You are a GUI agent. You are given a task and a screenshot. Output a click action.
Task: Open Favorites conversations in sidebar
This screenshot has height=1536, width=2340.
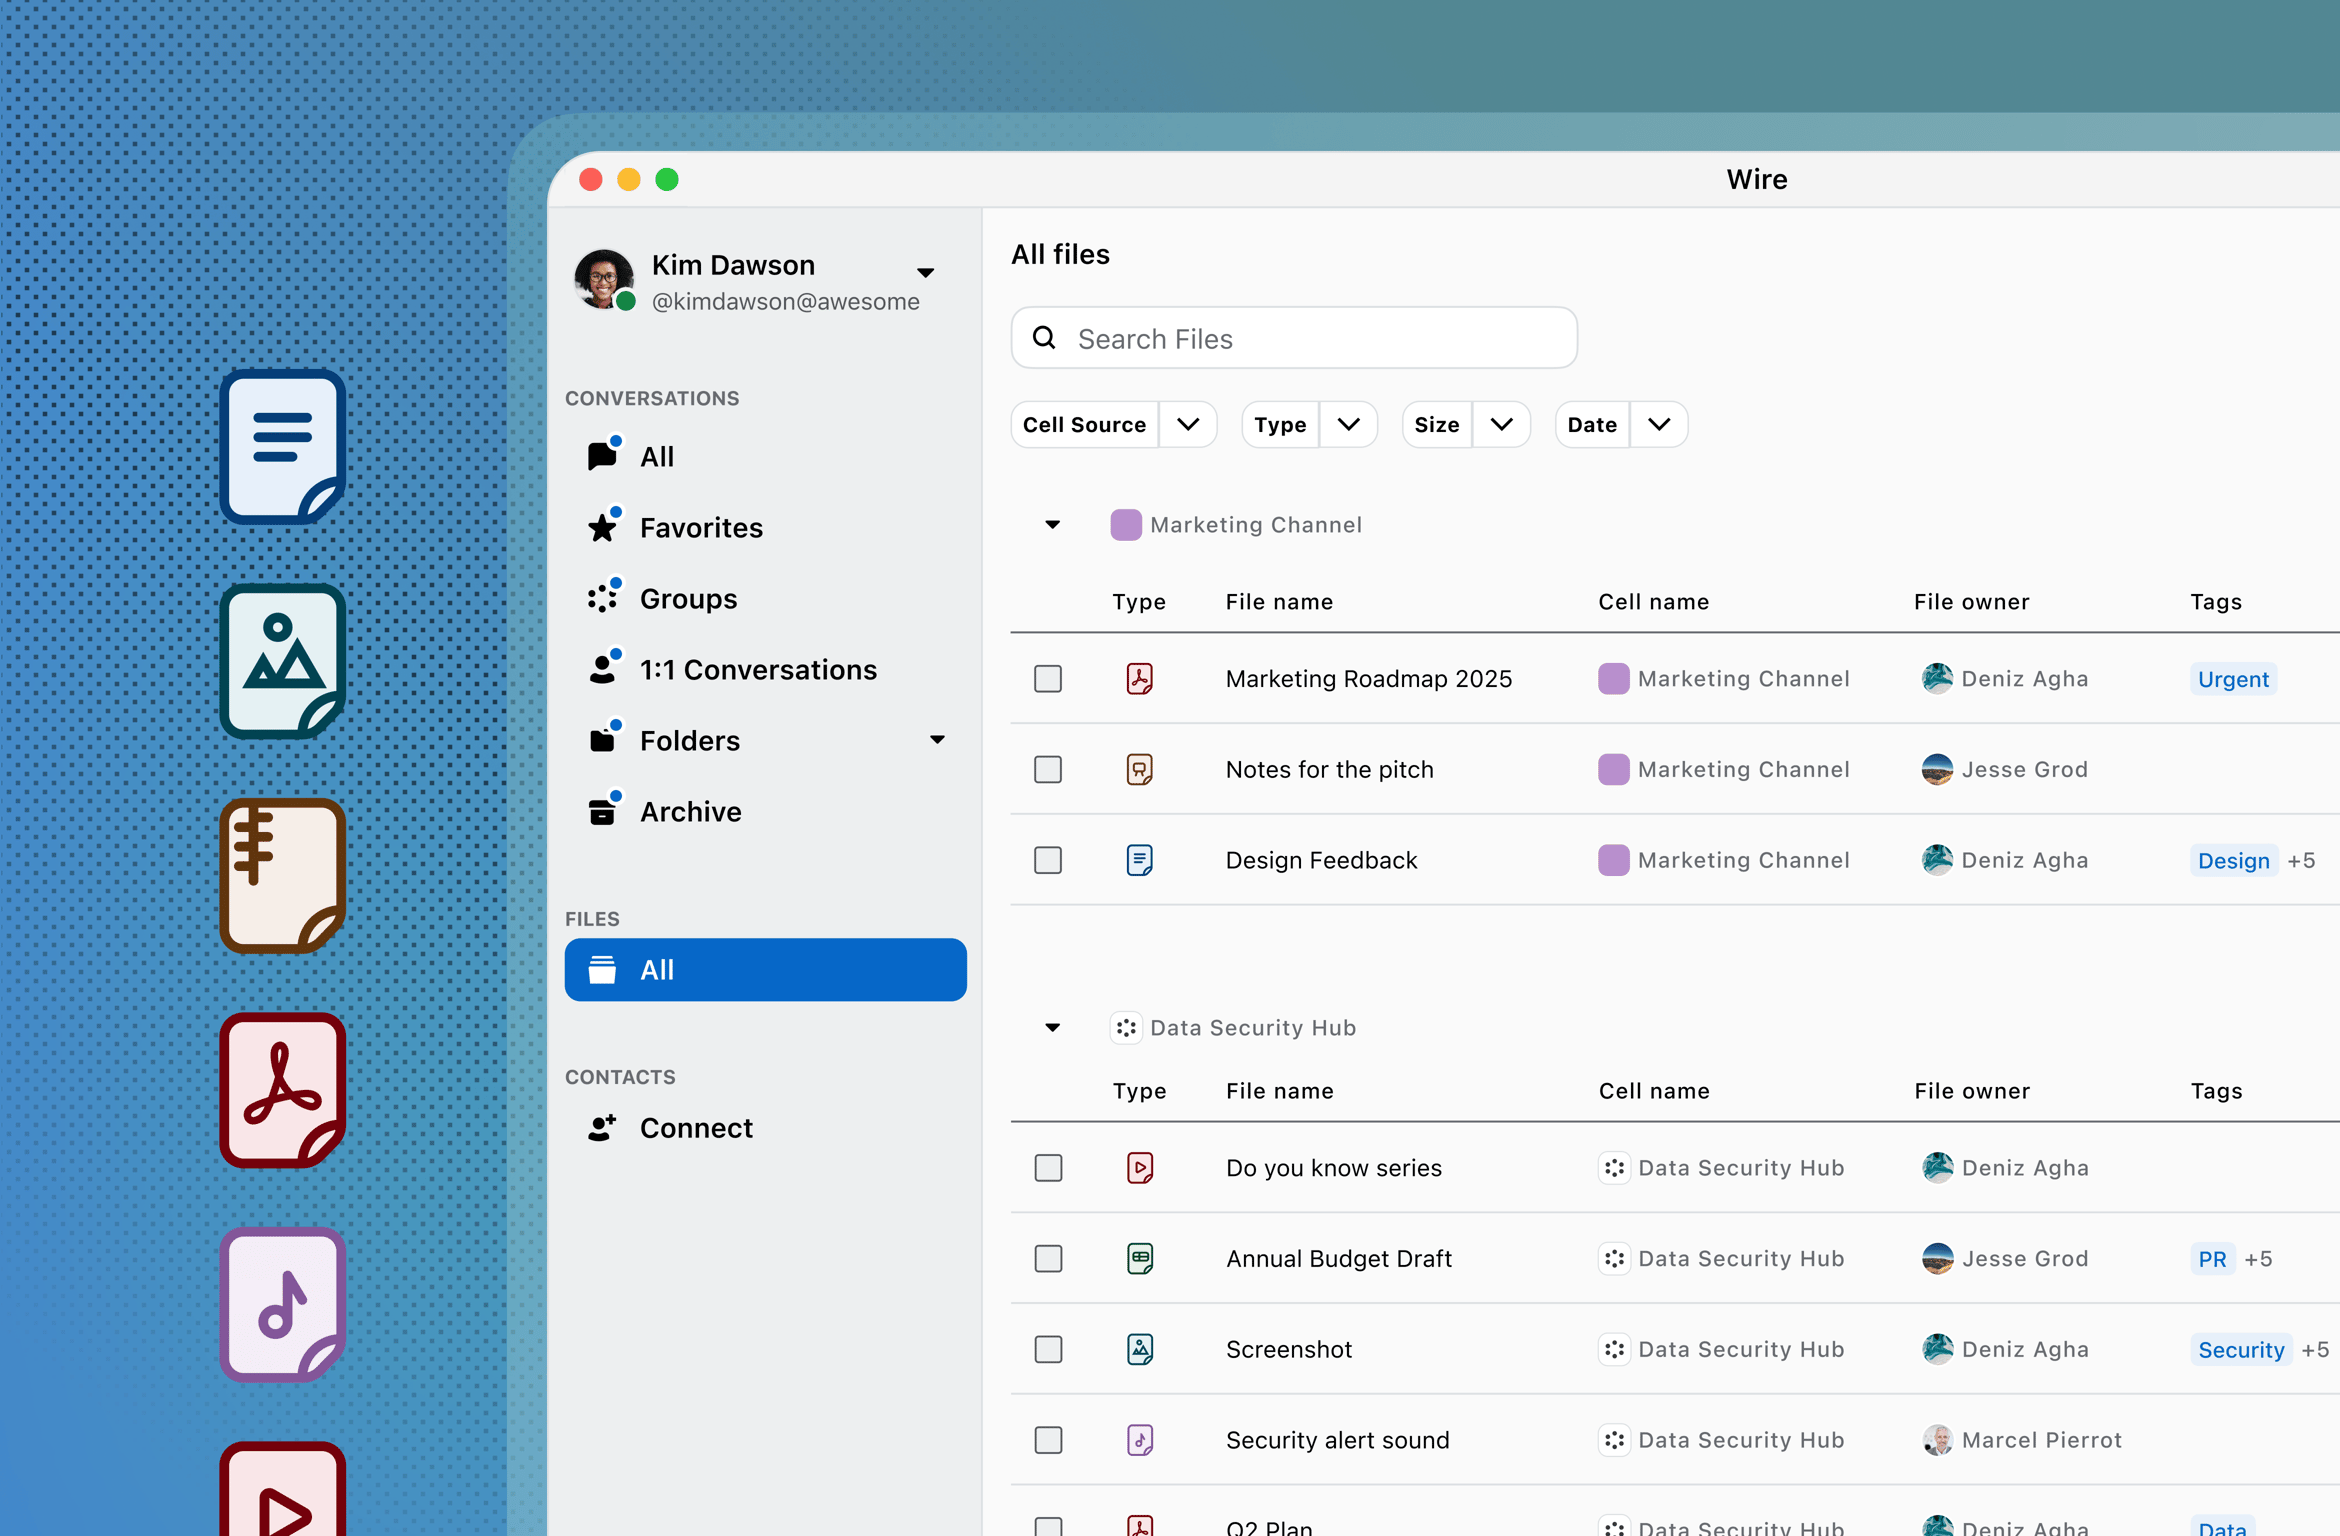700,527
